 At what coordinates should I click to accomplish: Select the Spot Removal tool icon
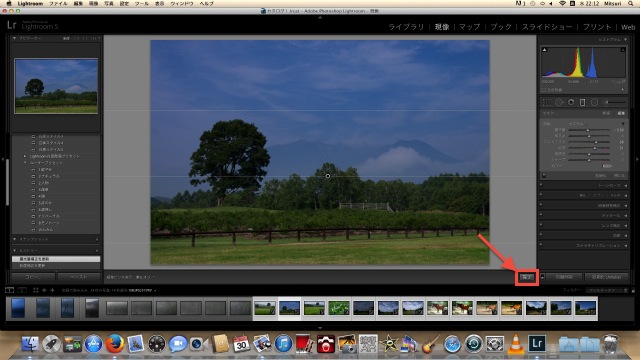pos(559,102)
